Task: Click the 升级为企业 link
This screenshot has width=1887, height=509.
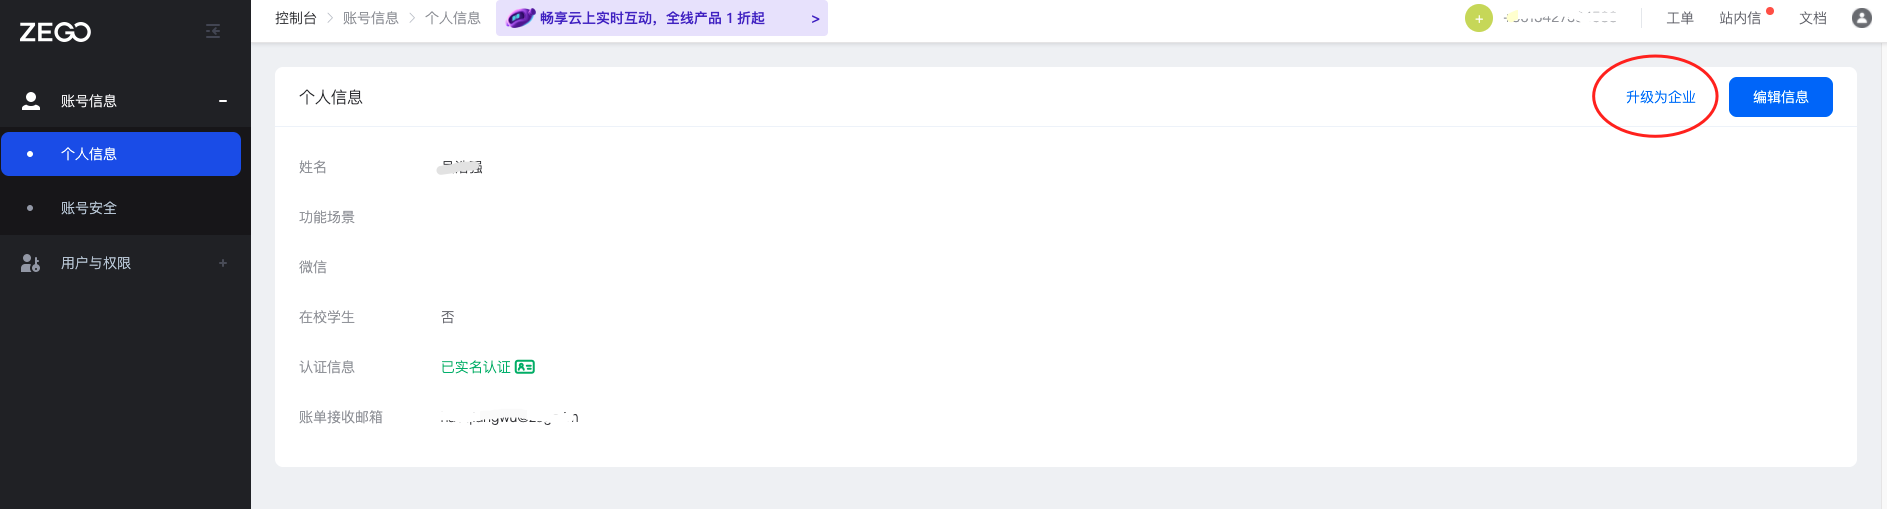Action: (1660, 97)
